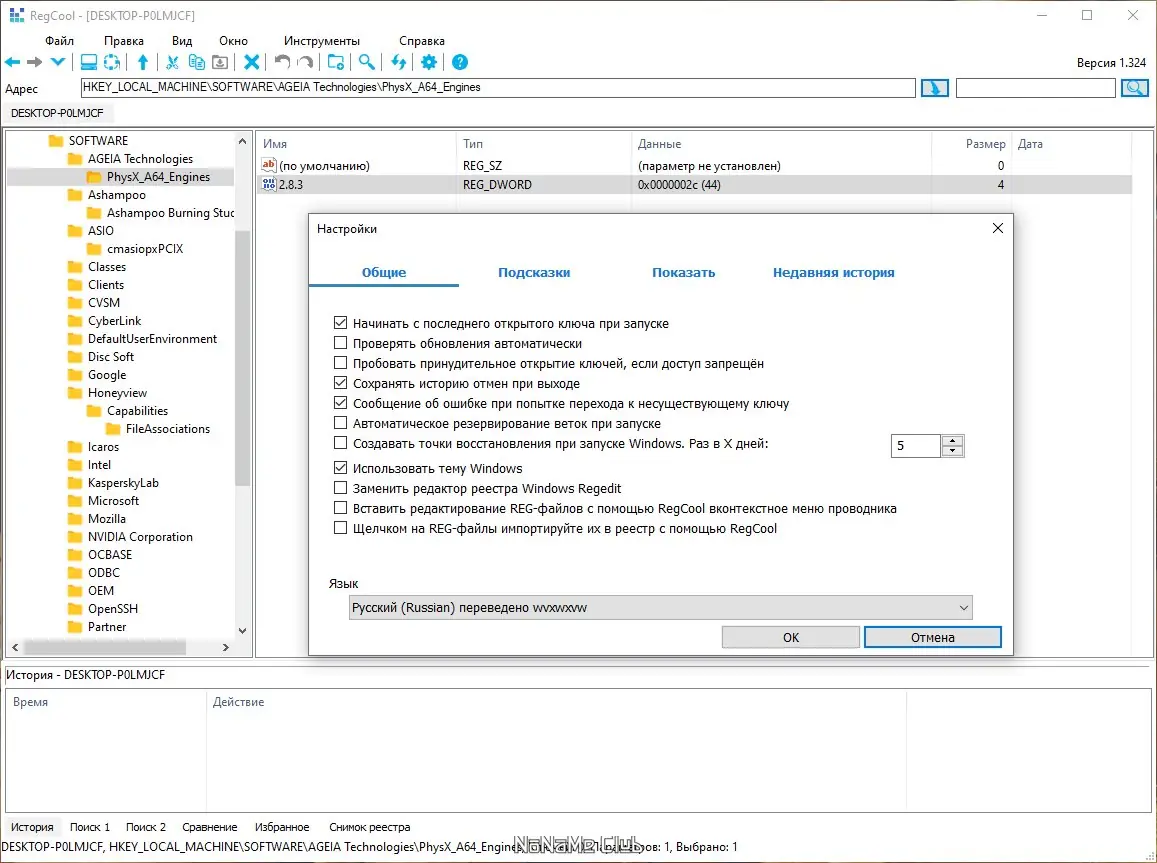The height and width of the screenshot is (863, 1157).
Task: Click the lightning arrows toolbar icon
Action: click(398, 62)
